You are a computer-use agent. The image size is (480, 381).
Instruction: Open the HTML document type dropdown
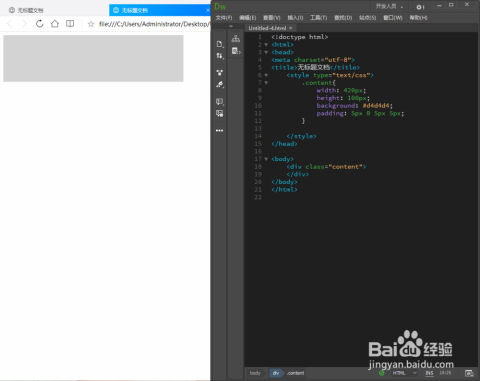404,373
